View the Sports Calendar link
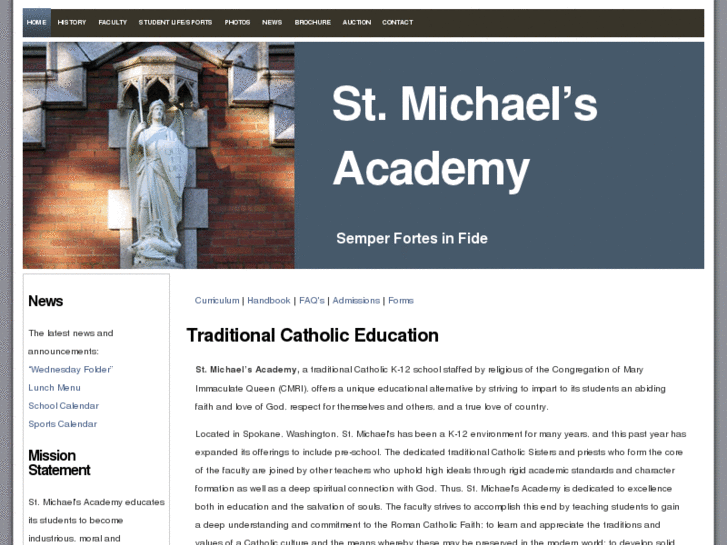Viewport: 727px width, 545px height. tap(63, 424)
